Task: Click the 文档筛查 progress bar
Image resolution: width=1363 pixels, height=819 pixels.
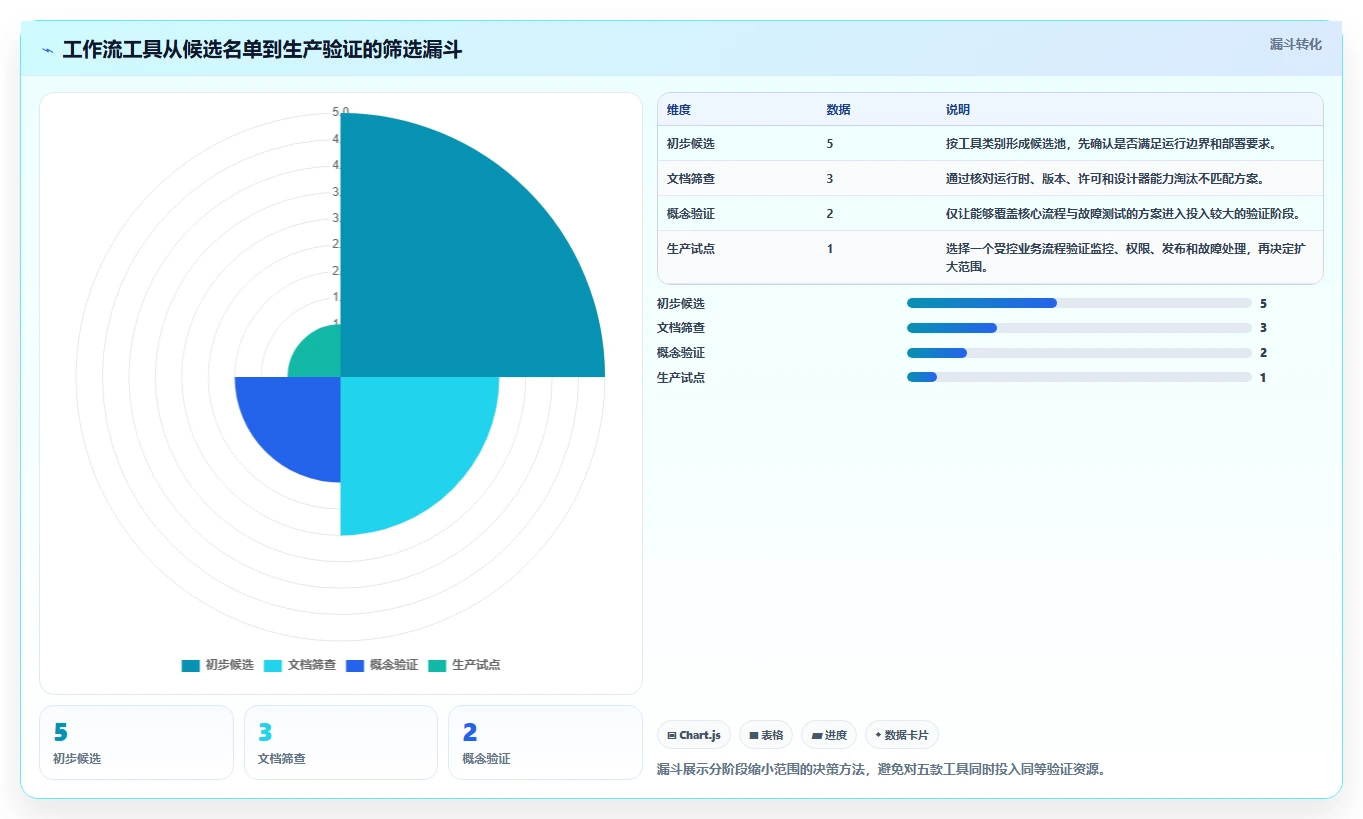Action: [1079, 328]
